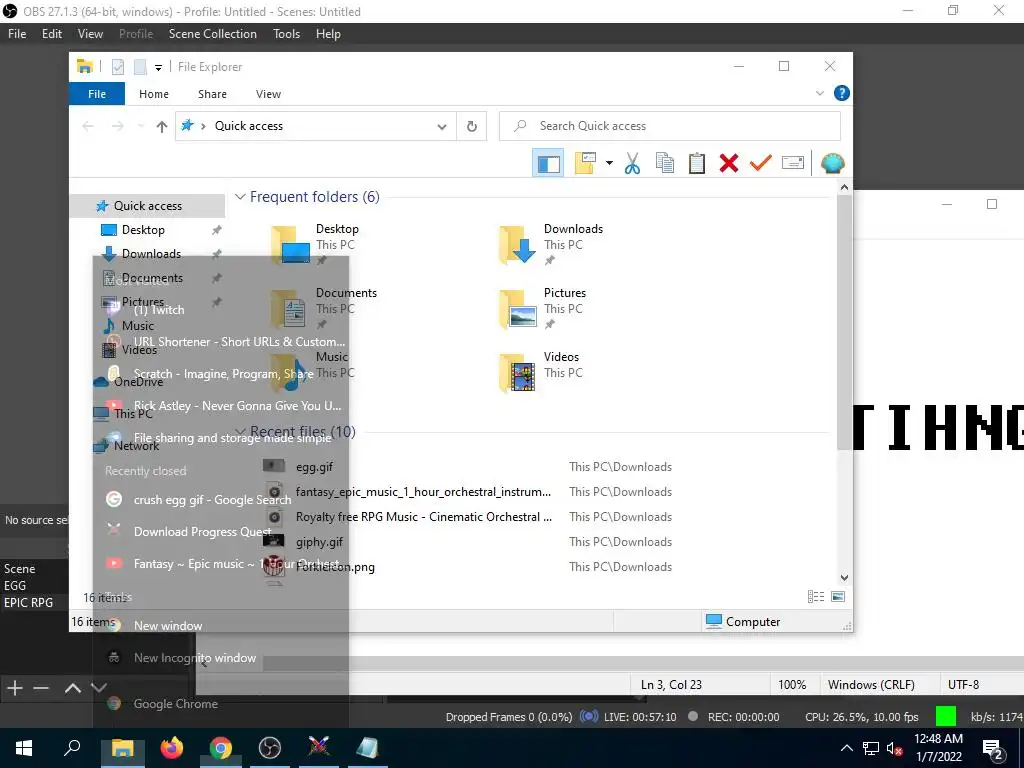This screenshot has width=1024, height=768.
Task: Click the red X Delete icon
Action: pyautogui.click(x=728, y=163)
